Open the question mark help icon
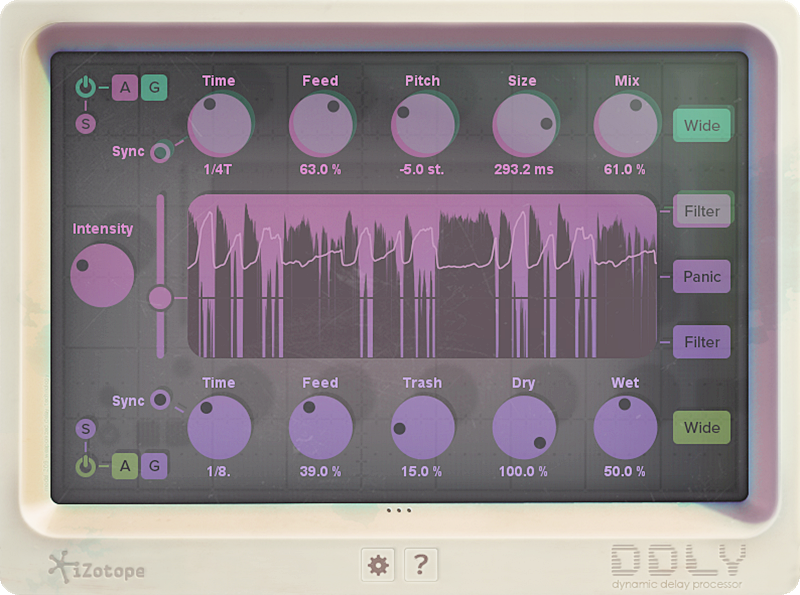 click(x=421, y=565)
